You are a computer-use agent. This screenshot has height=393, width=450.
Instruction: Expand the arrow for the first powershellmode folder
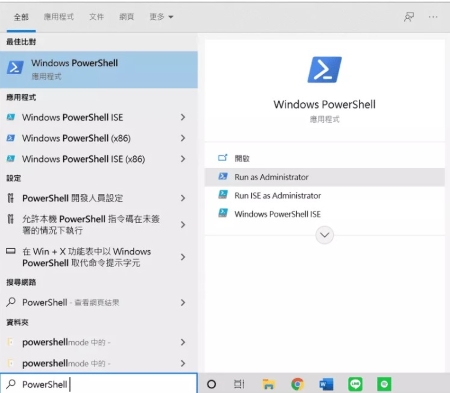[183, 342]
